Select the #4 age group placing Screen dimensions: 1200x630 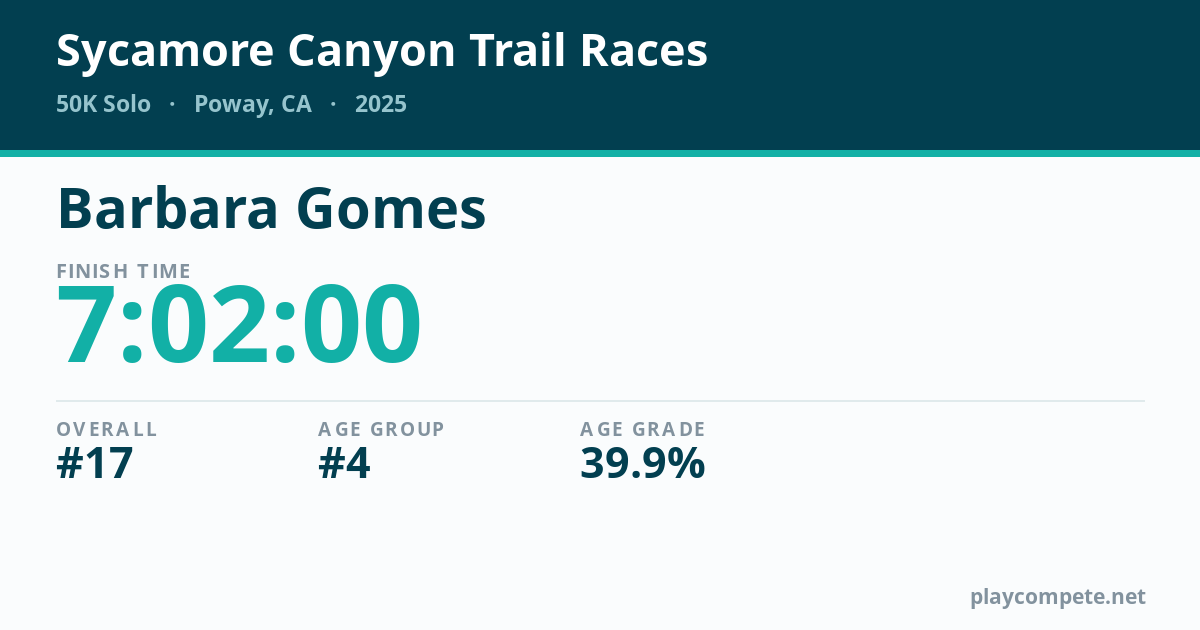pos(344,464)
